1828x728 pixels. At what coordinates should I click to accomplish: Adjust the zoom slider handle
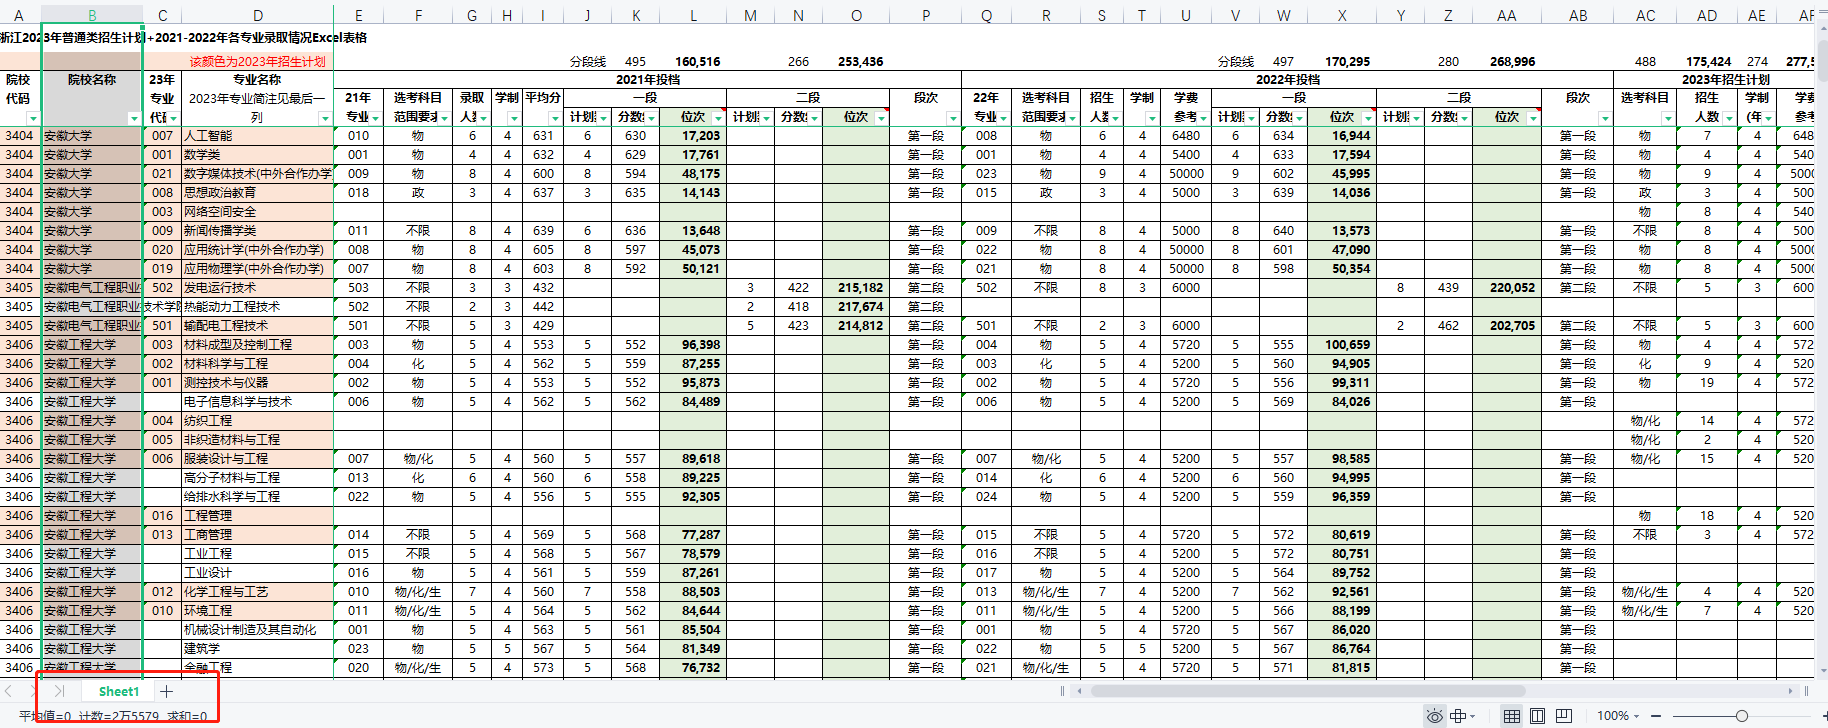[1742, 716]
